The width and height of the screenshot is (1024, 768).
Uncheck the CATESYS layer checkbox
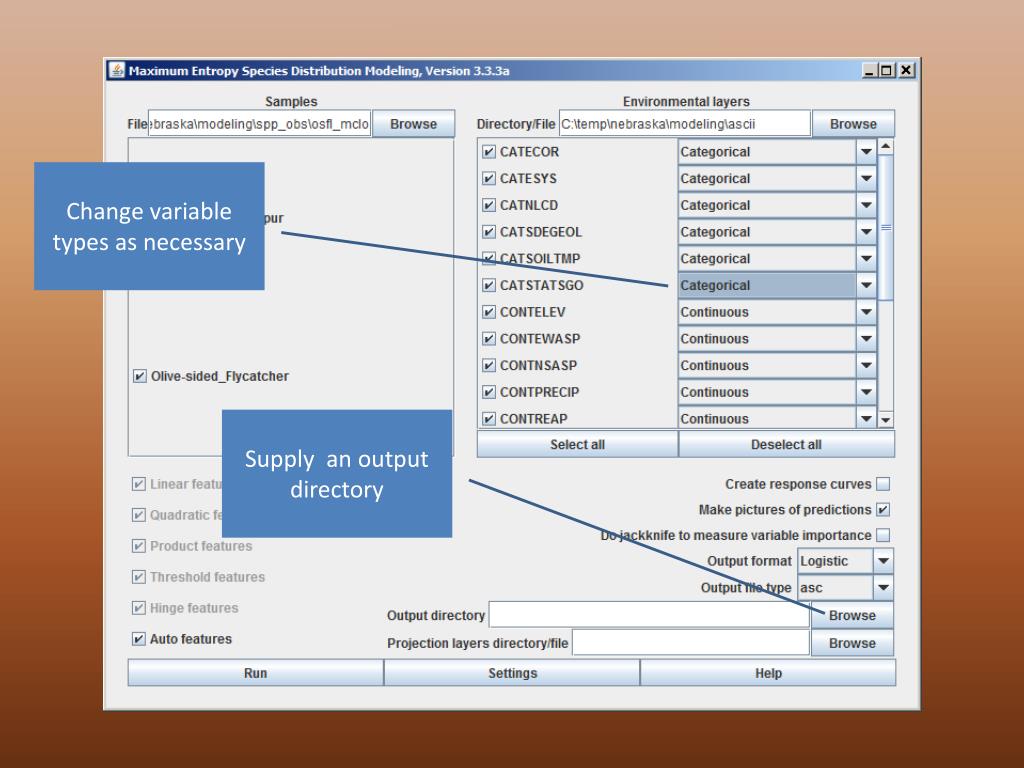(x=488, y=178)
